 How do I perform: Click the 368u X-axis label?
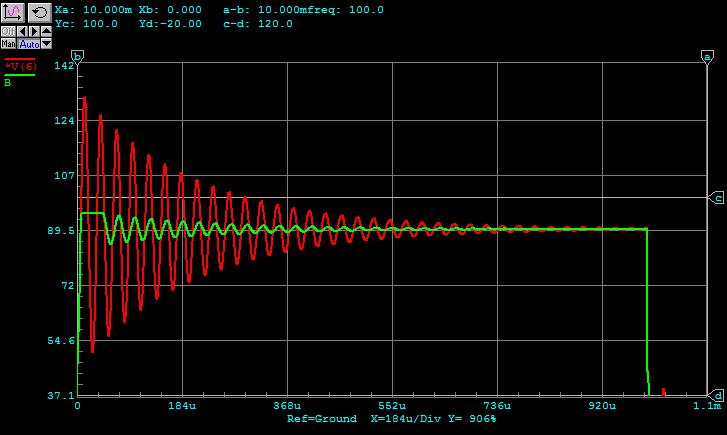coord(287,406)
